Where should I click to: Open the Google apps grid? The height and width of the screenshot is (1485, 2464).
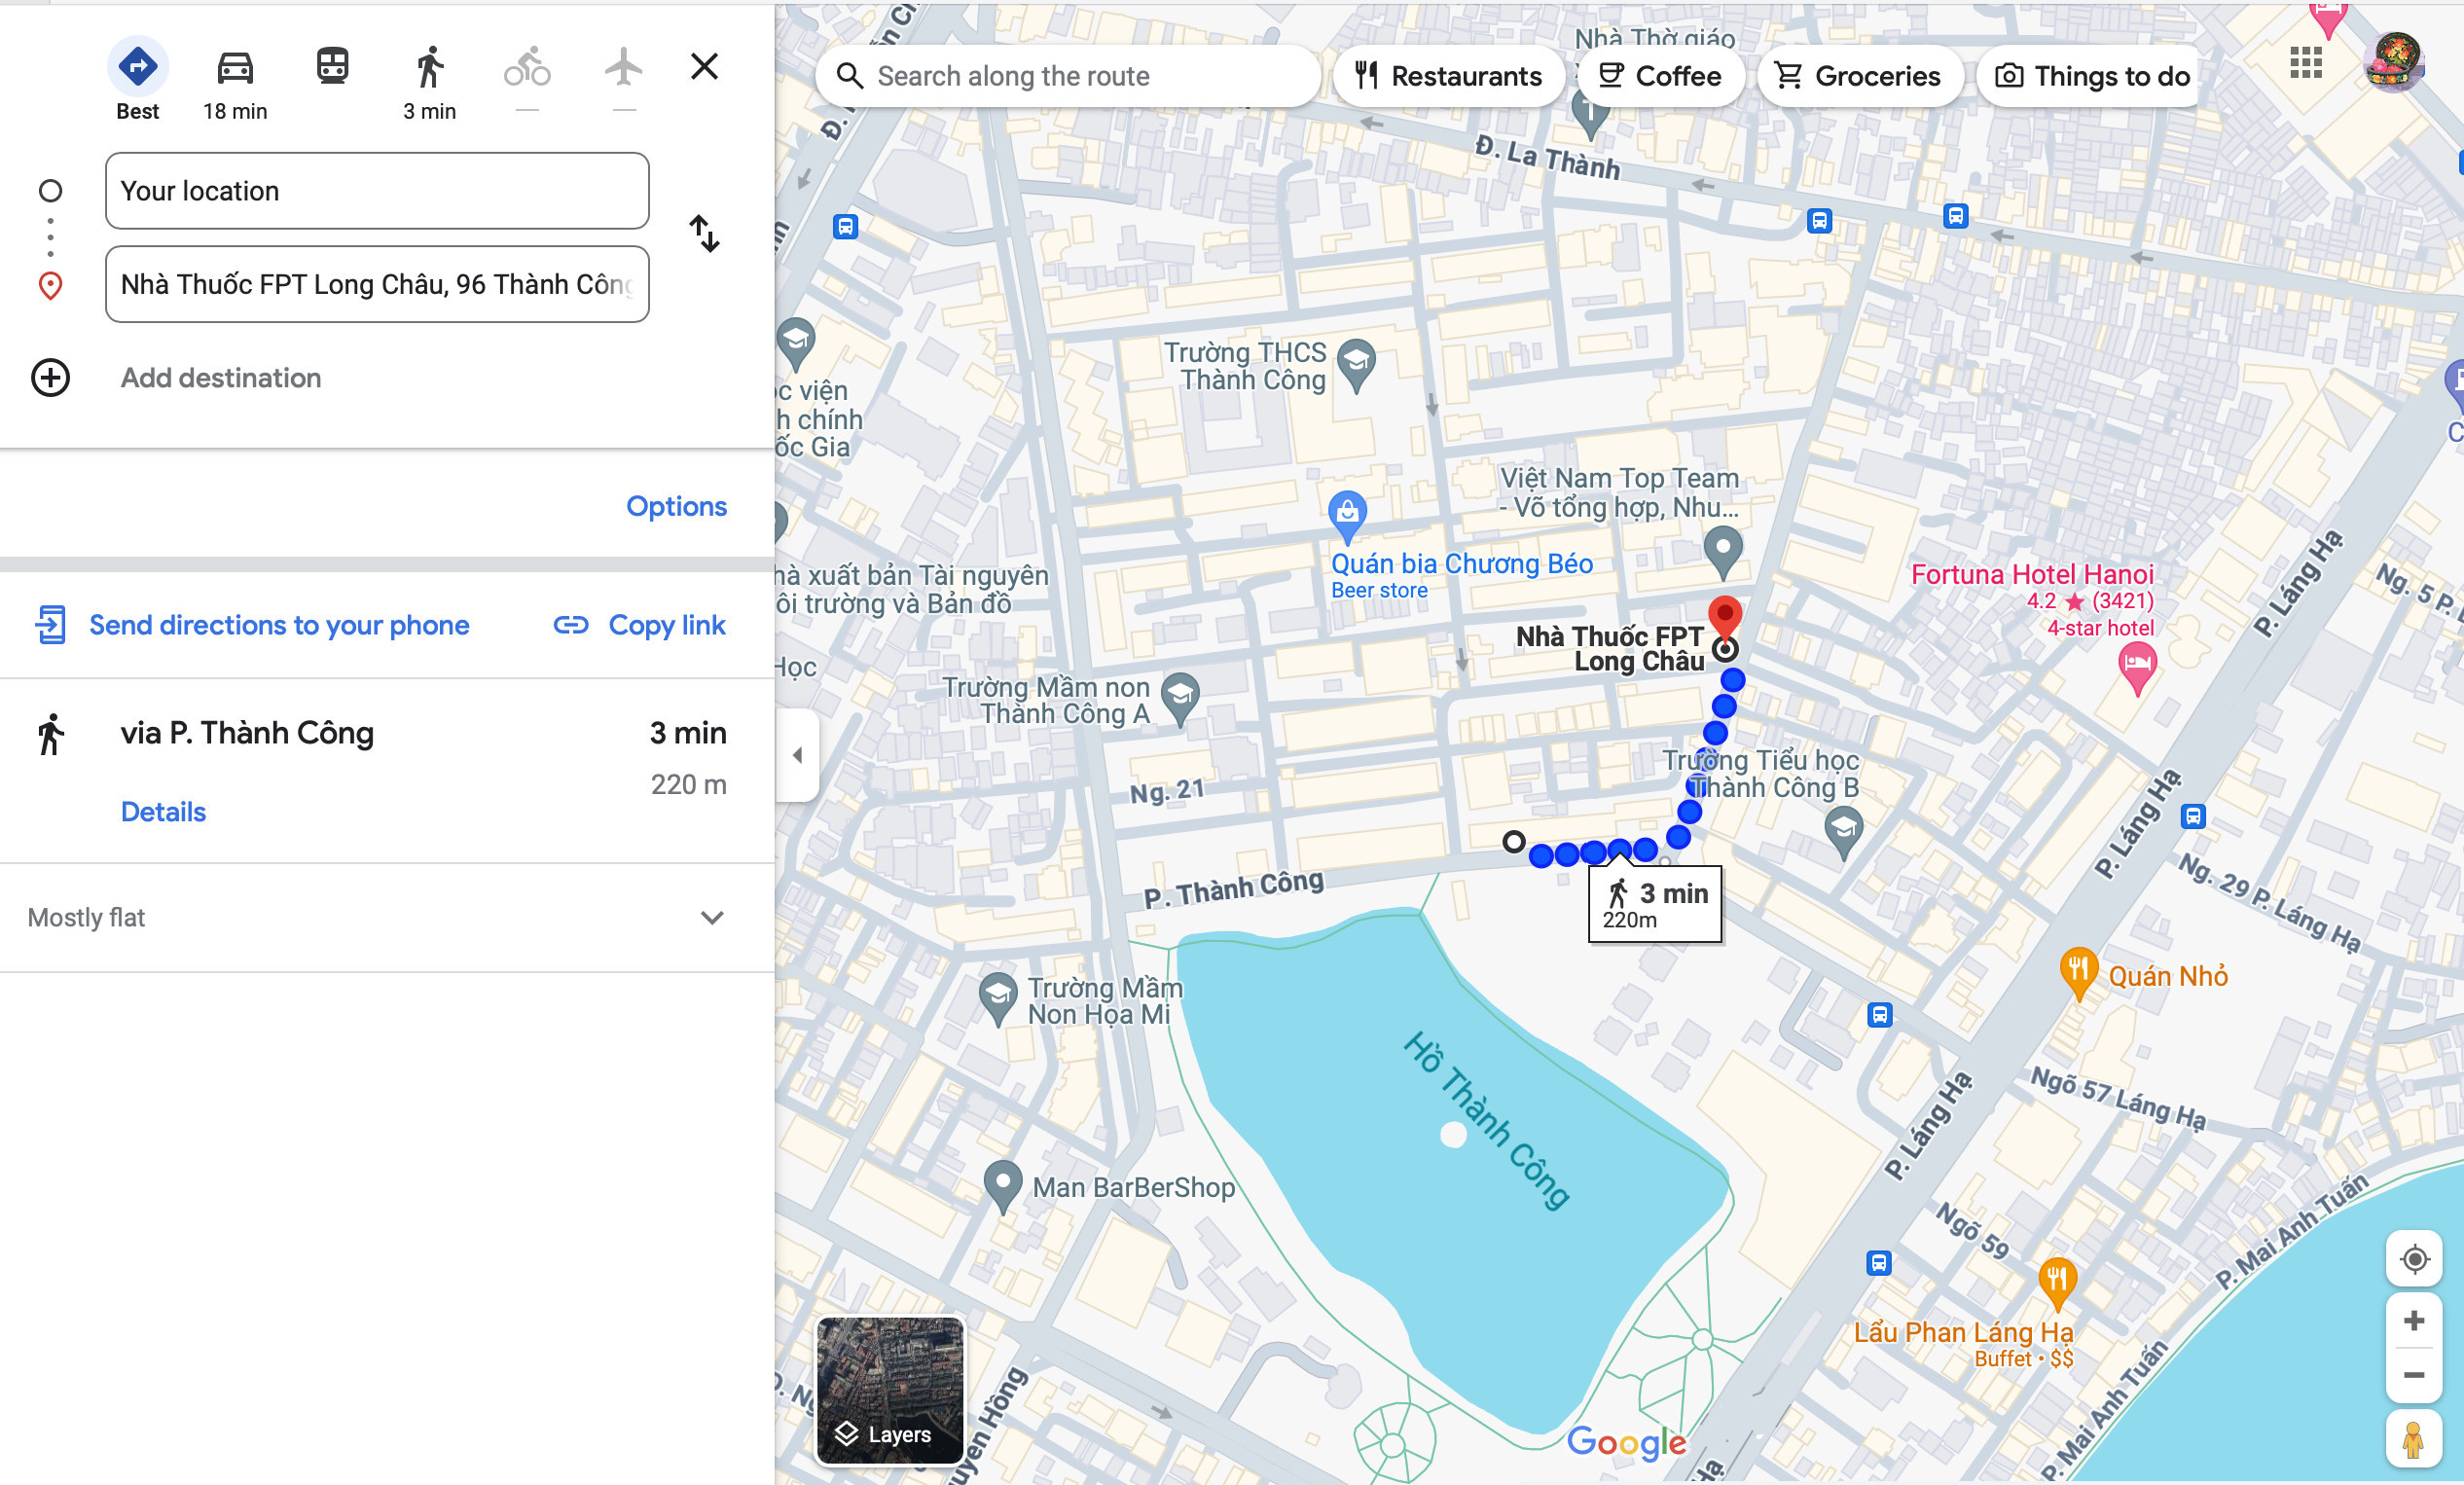pos(2306,63)
